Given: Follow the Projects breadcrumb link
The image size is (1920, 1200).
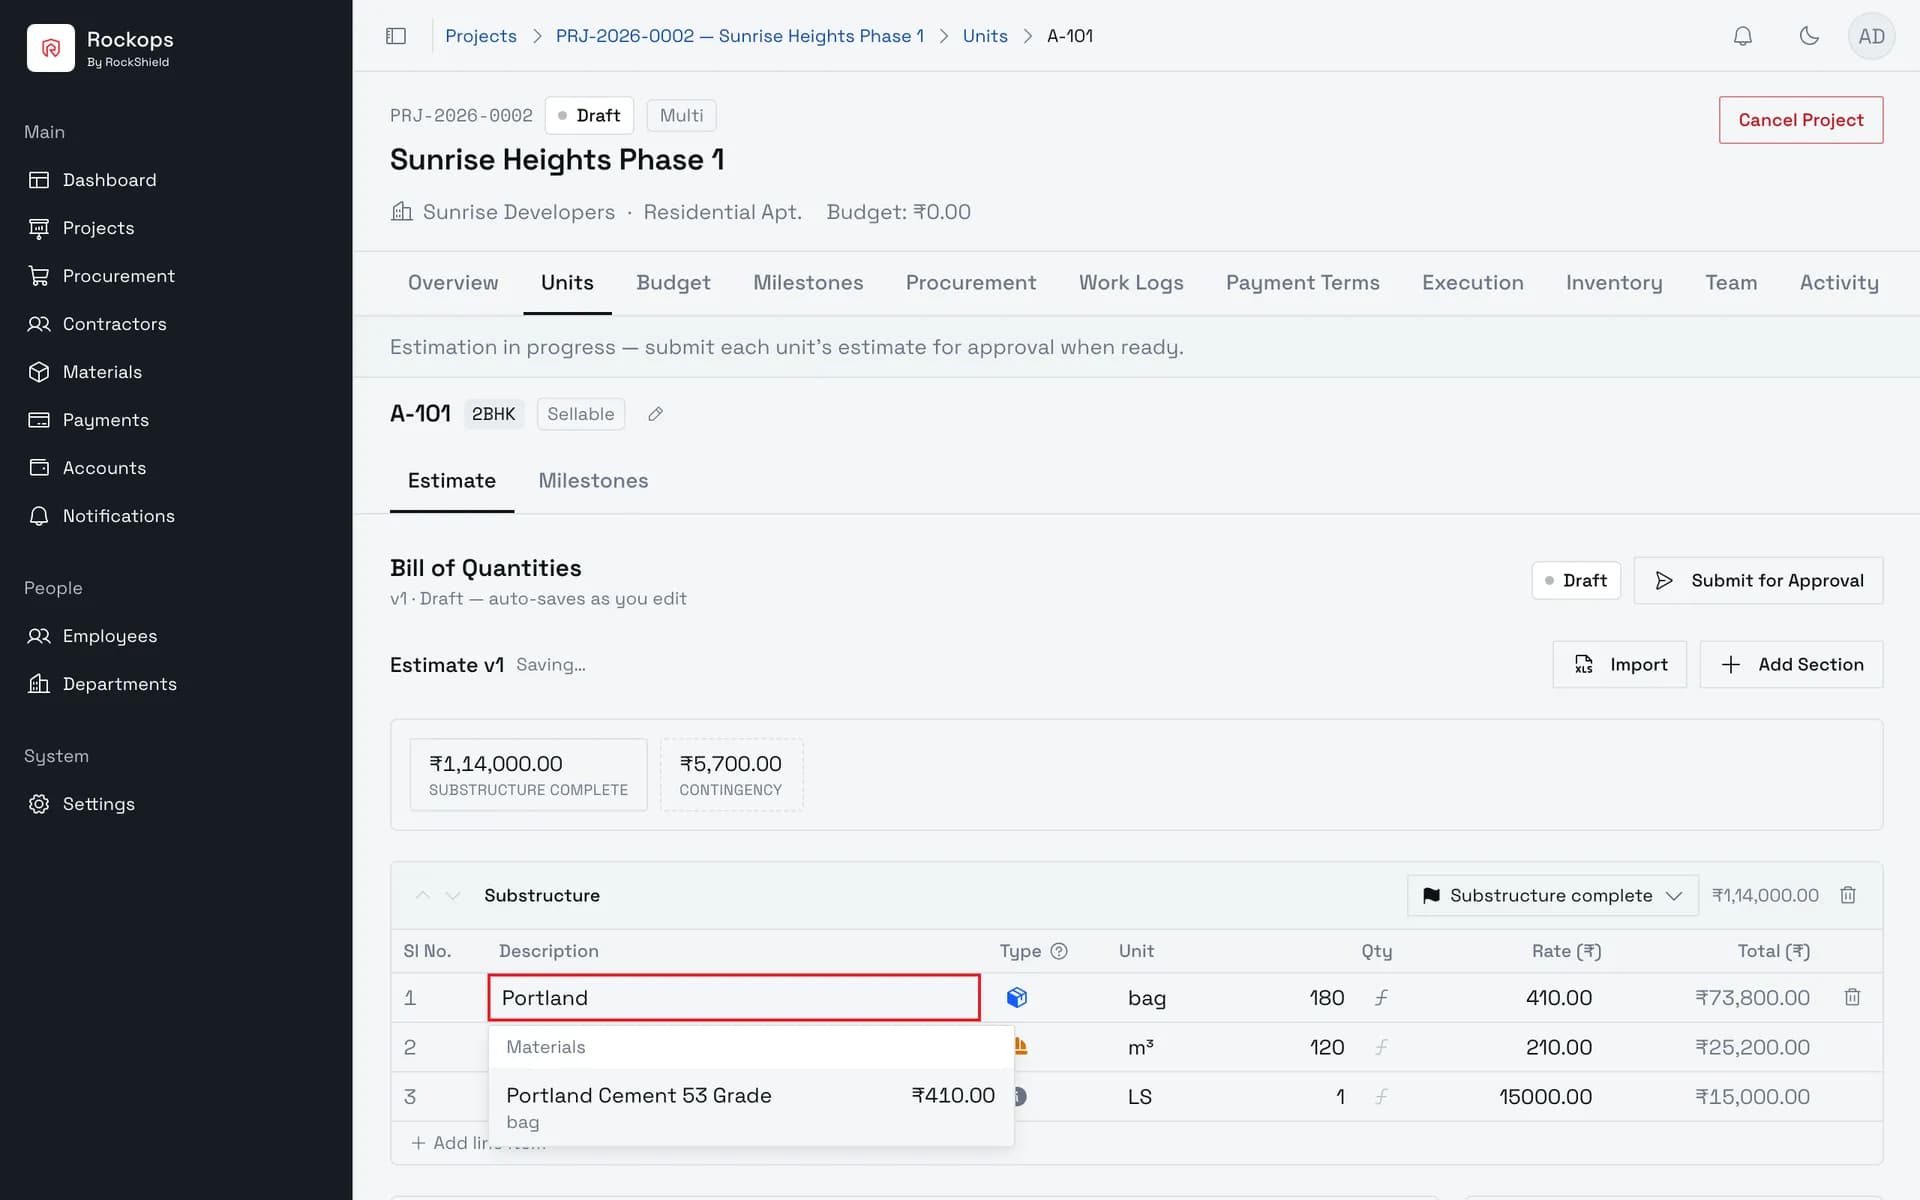Looking at the screenshot, I should 481,36.
